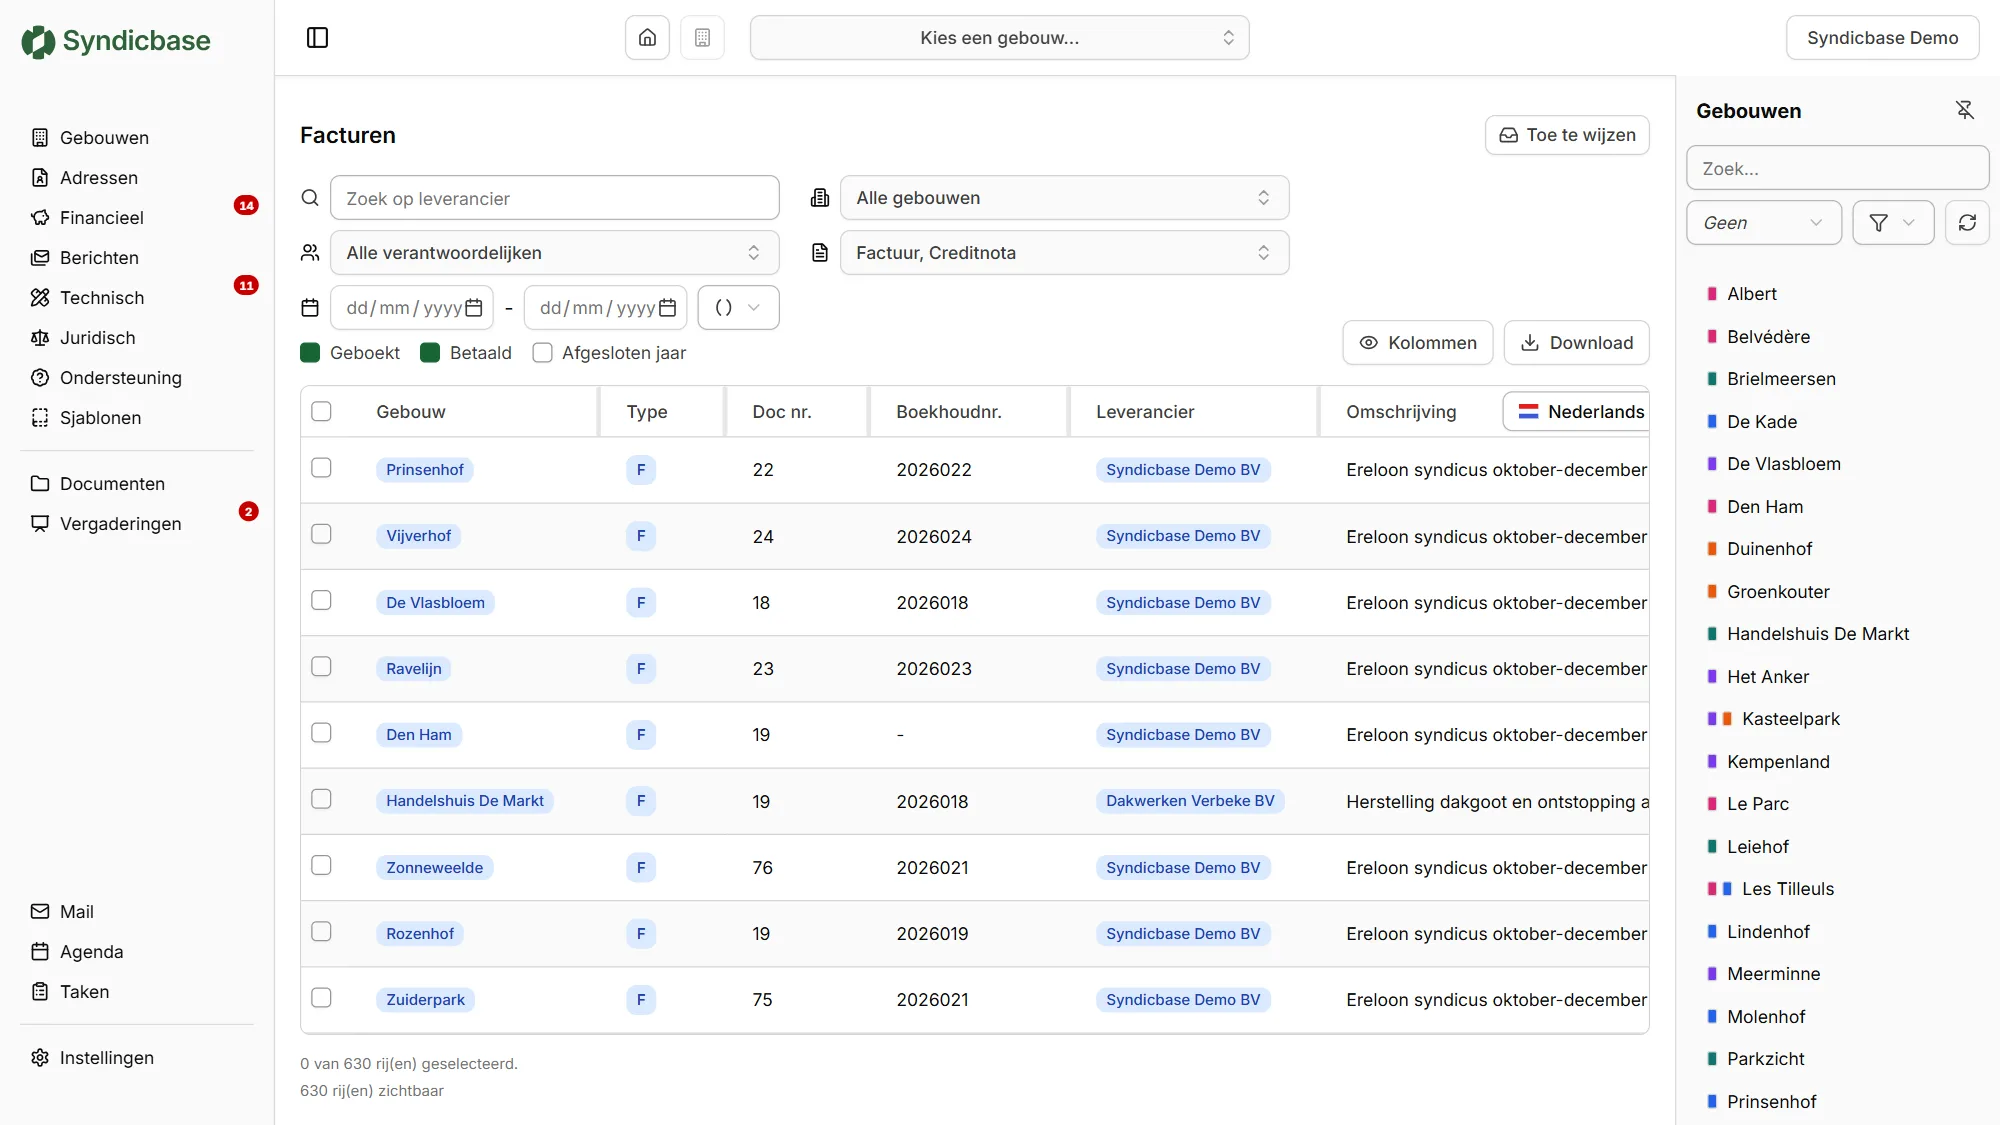Click the Syndicbase logo
The width and height of the screenshot is (2000, 1125).
point(116,41)
